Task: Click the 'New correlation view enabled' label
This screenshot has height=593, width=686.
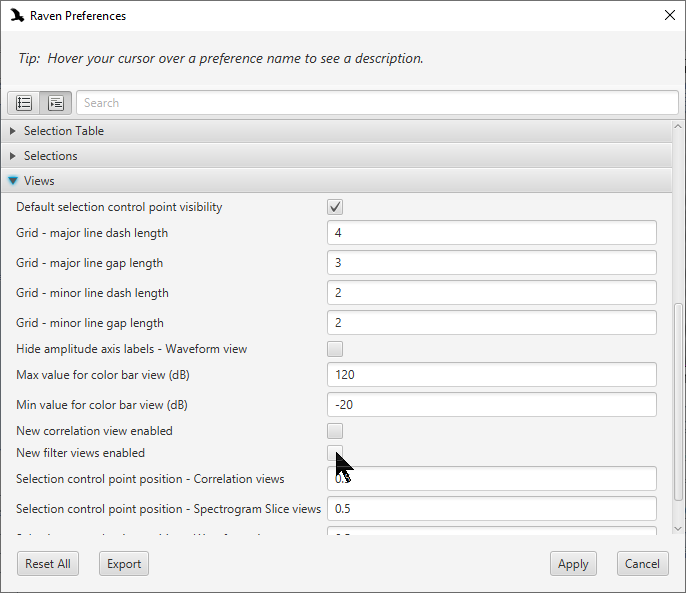Action: (94, 431)
